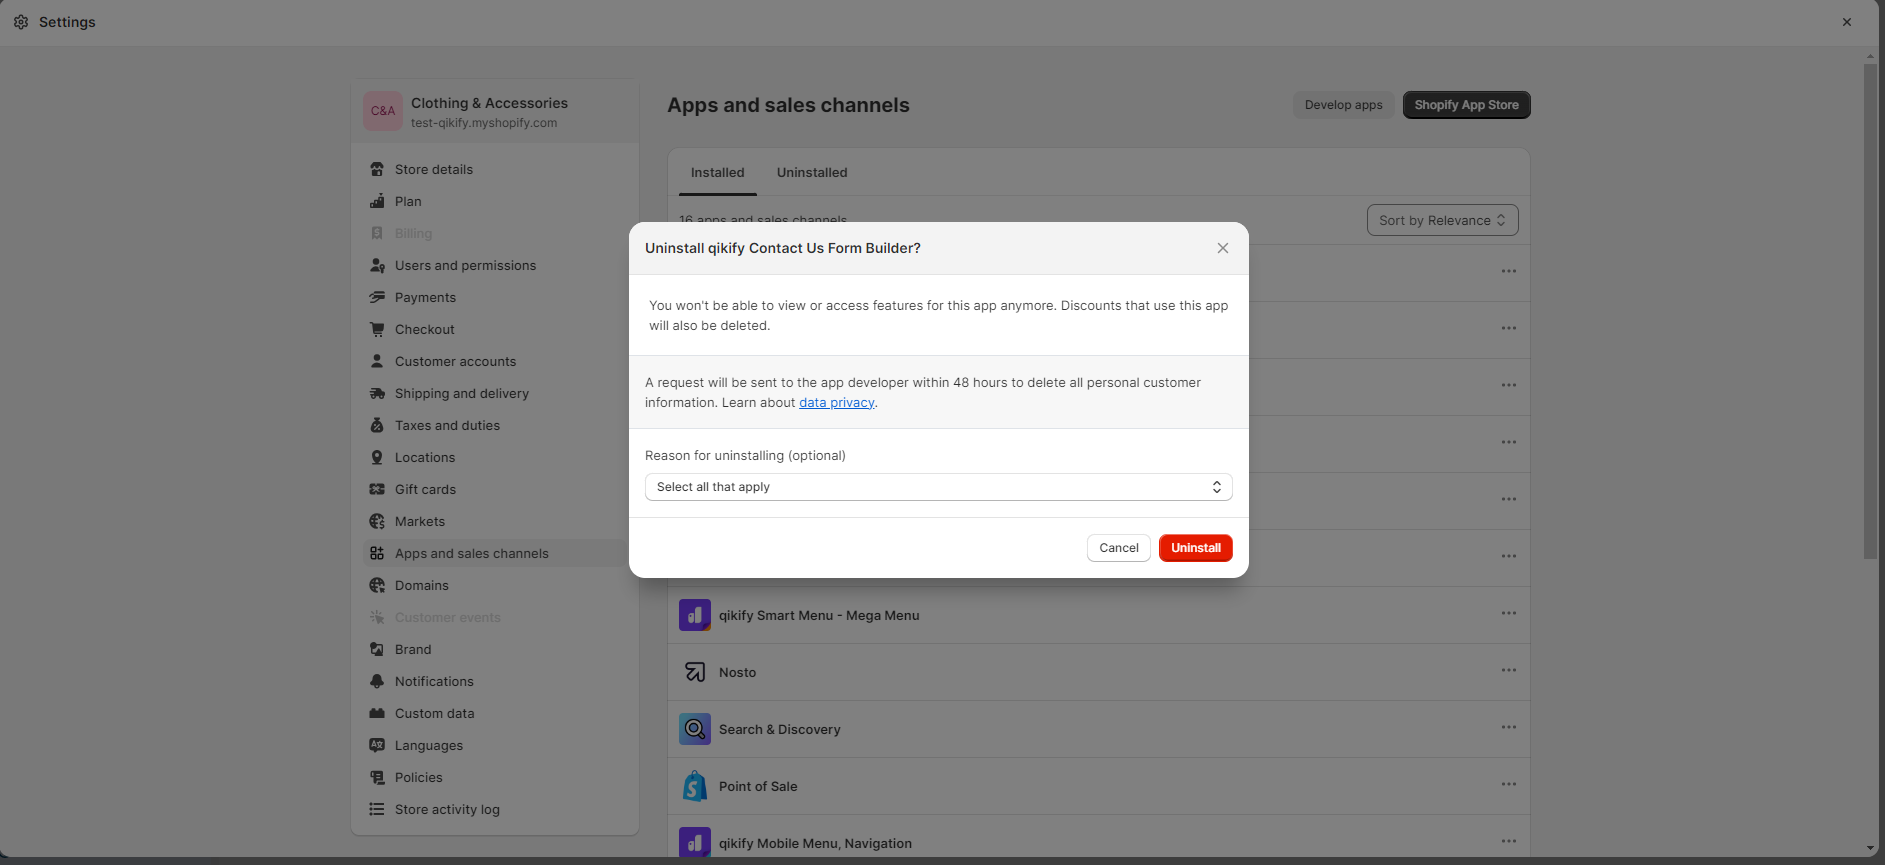Open Notifications settings
The image size is (1885, 865).
495,681
